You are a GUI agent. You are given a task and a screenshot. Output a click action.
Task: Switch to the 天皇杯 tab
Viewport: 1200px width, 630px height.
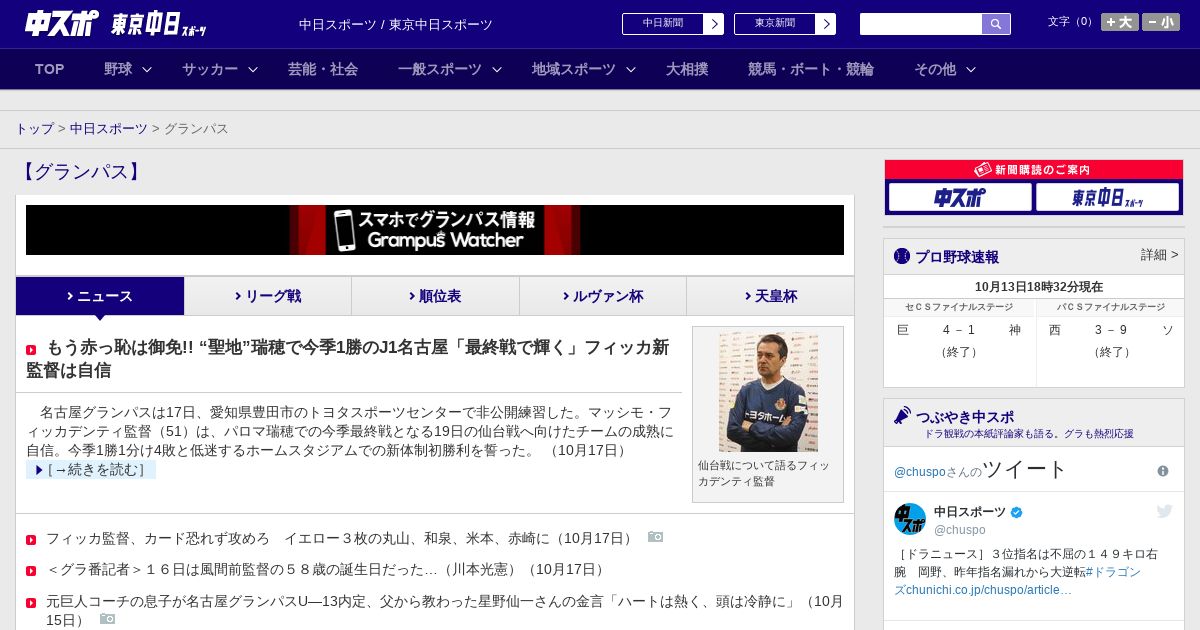click(x=770, y=296)
